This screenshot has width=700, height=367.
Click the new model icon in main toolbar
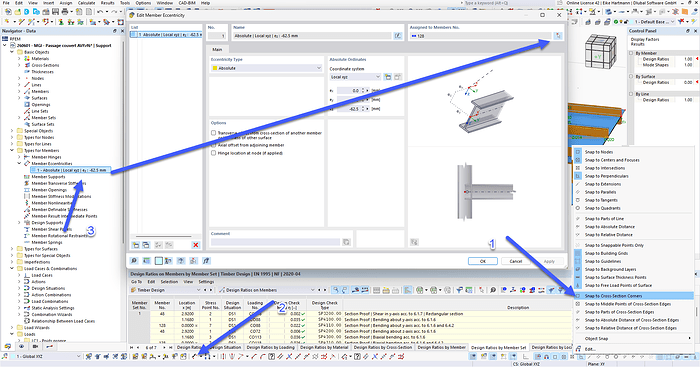click(8, 11)
